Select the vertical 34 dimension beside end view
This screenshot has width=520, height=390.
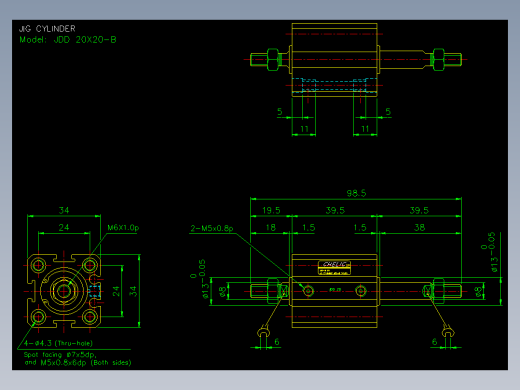[x=133, y=291]
